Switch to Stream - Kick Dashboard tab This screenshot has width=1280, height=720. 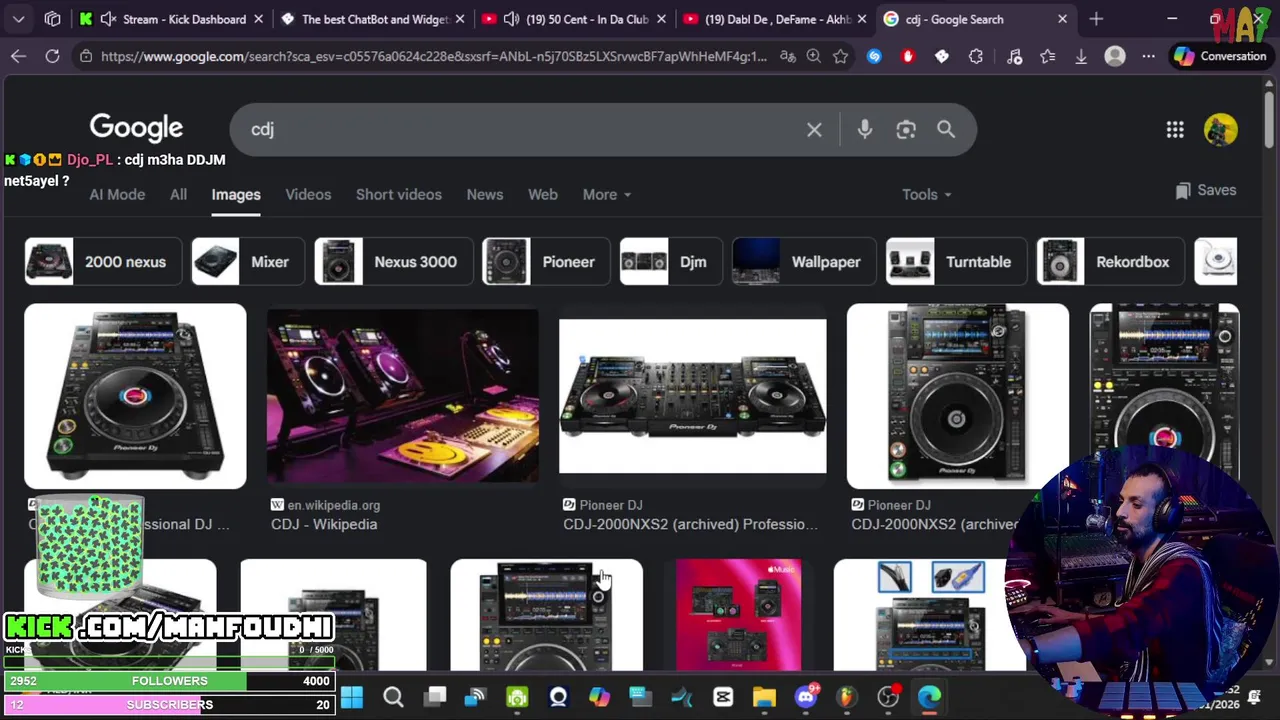point(170,19)
